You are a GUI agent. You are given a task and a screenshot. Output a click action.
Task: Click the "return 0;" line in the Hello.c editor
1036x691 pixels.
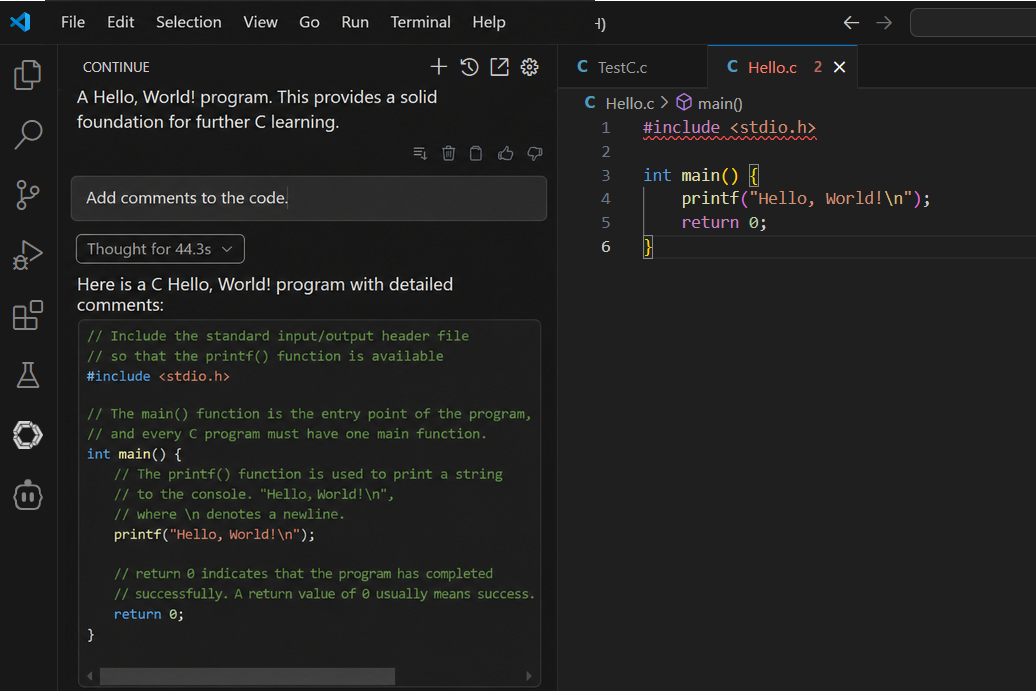(x=724, y=223)
